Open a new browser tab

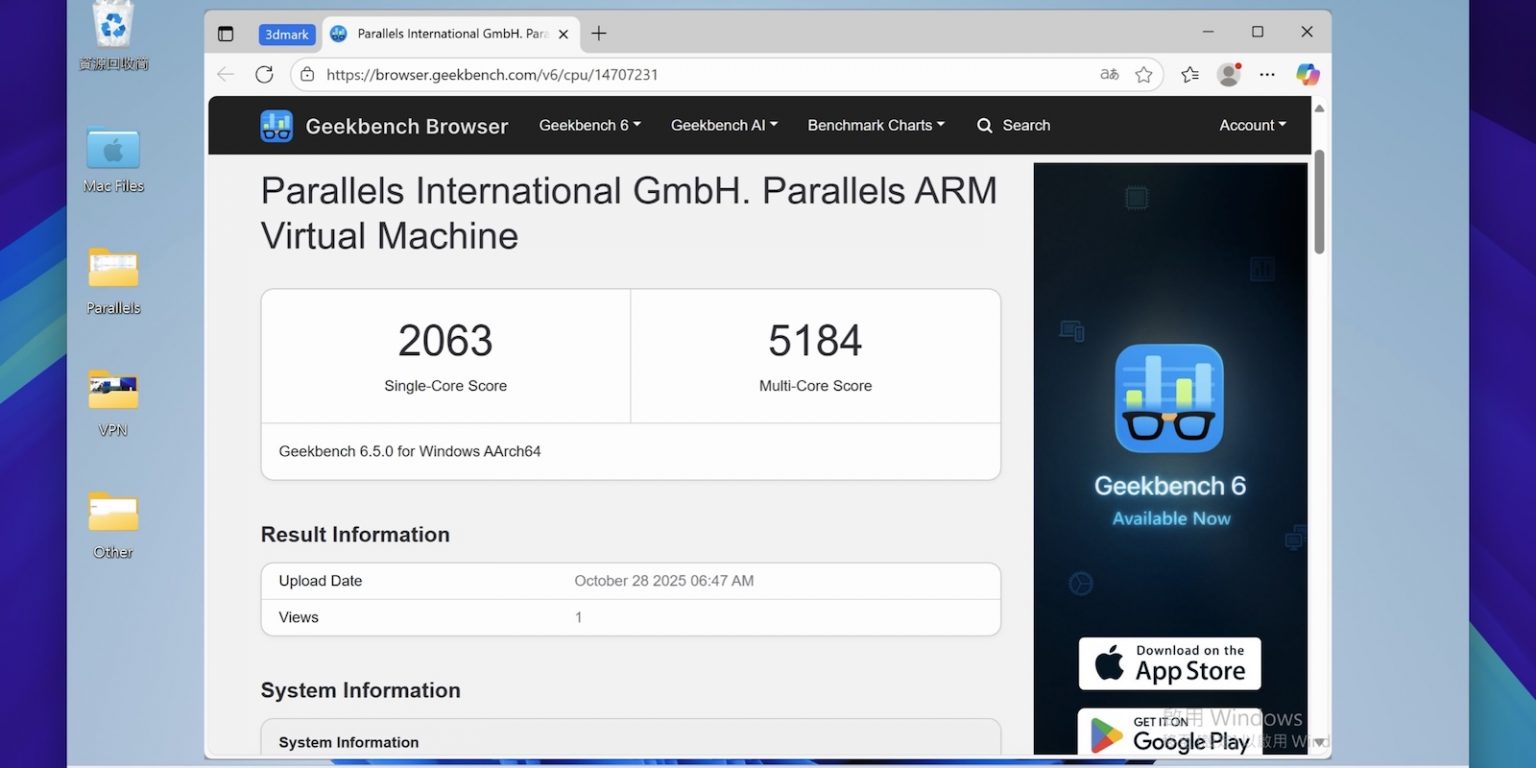[x=598, y=34]
